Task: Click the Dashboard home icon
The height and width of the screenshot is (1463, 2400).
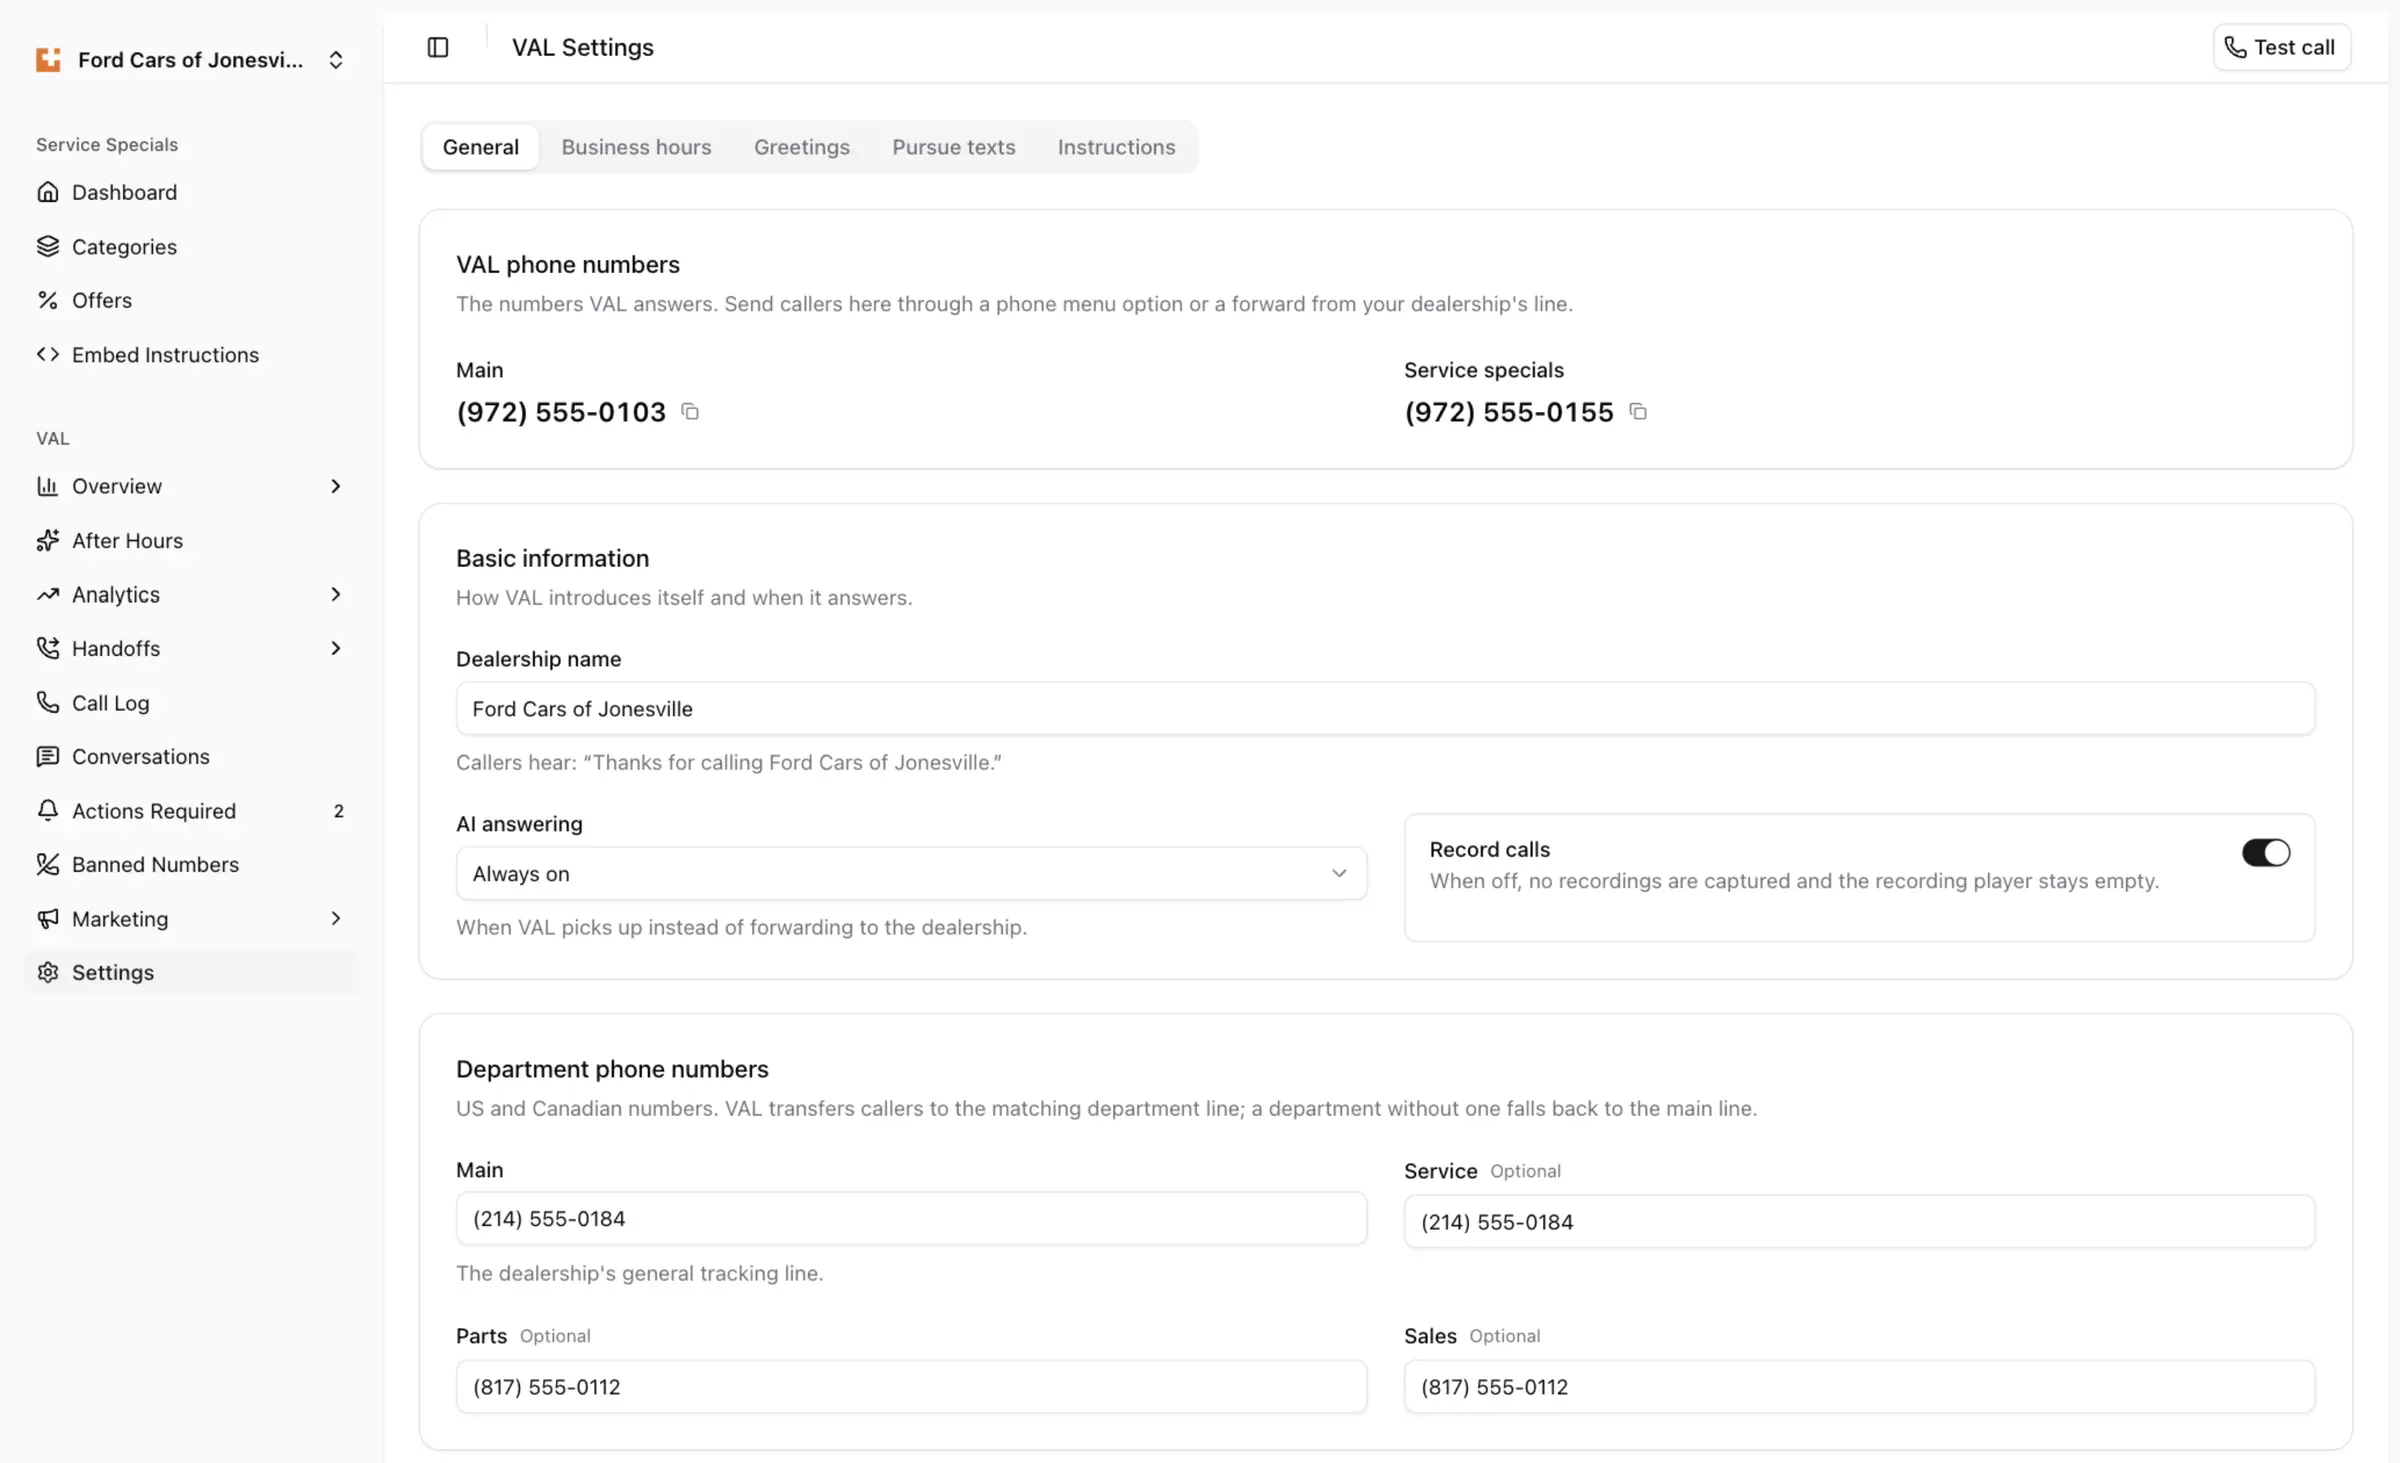Action: [47, 192]
